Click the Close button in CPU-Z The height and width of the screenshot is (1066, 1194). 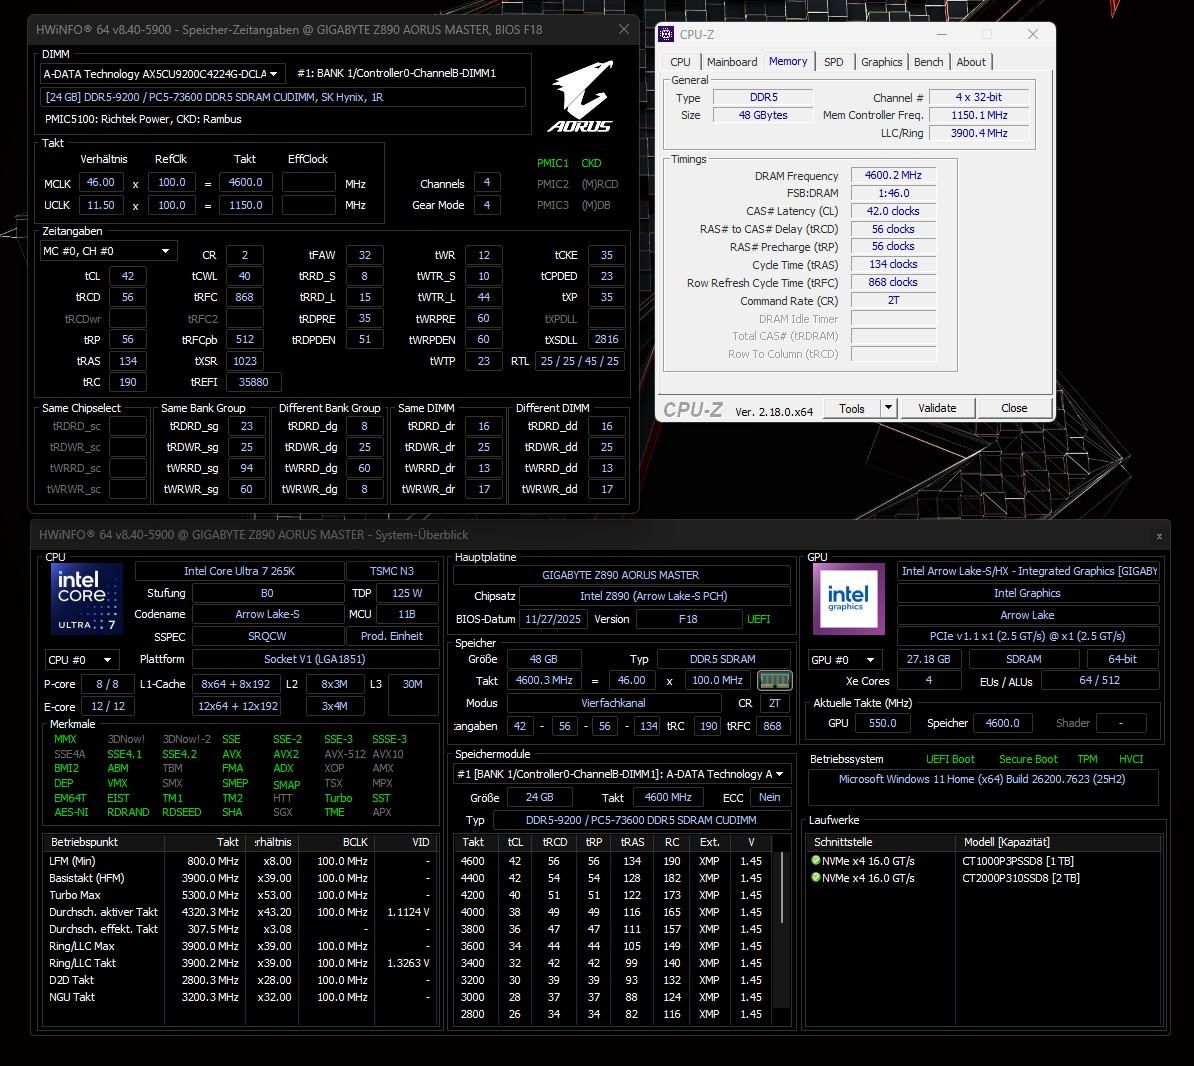pos(1014,408)
